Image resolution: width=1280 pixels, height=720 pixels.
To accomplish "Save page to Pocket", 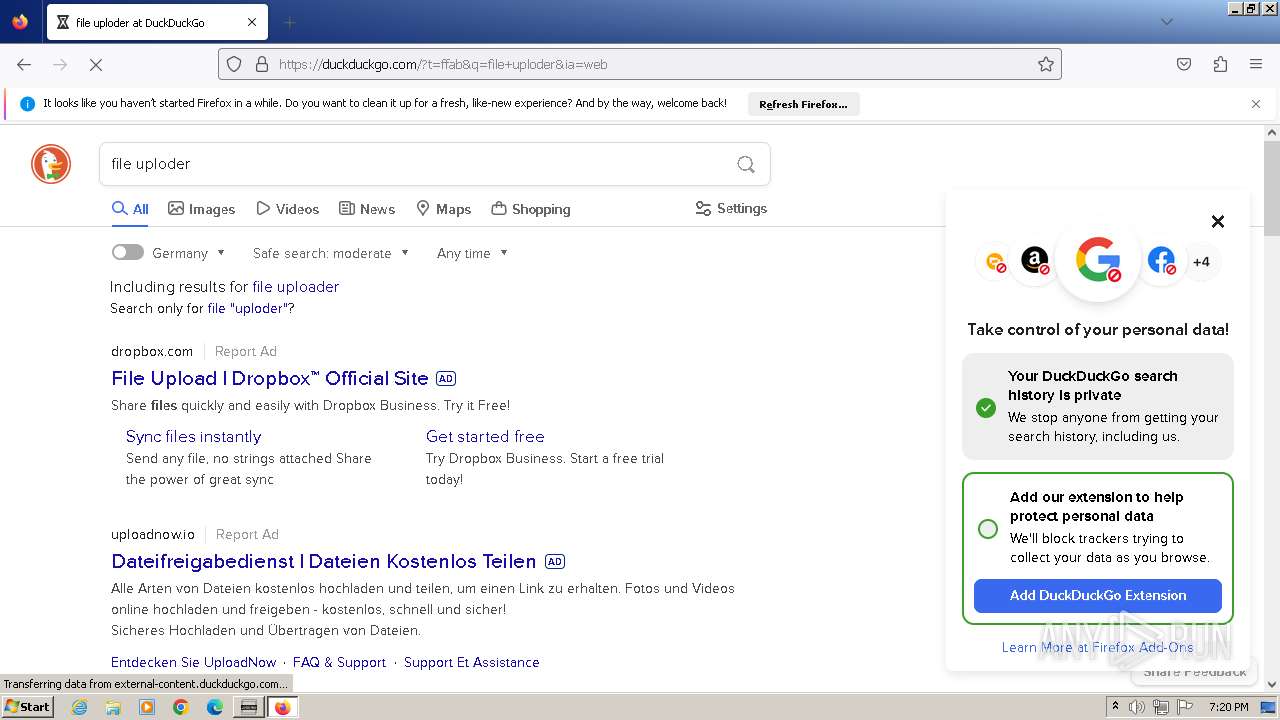I will click(1184, 64).
